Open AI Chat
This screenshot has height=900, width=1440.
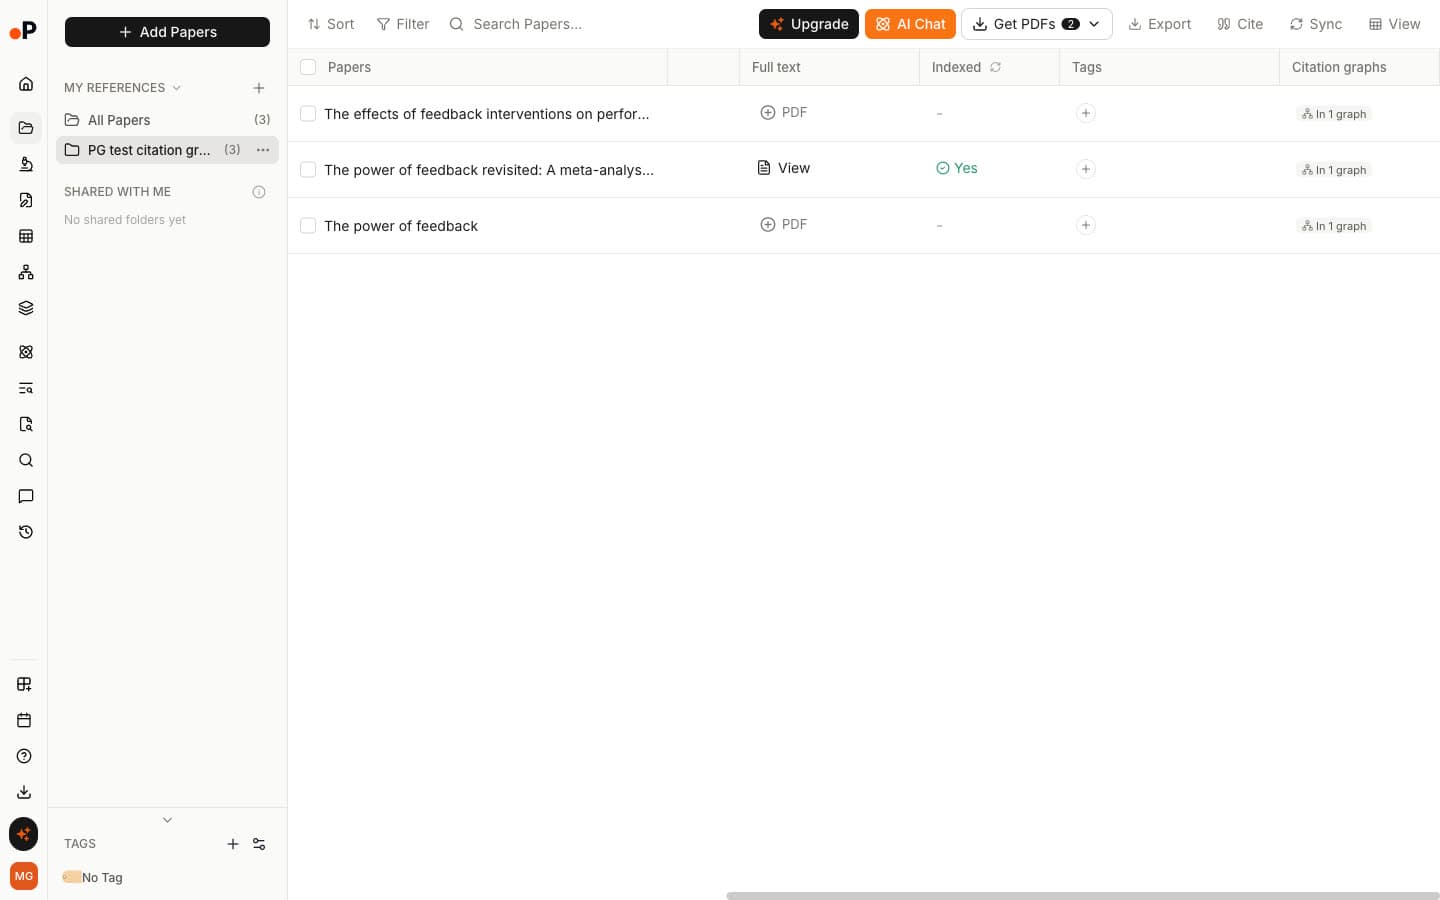click(910, 24)
